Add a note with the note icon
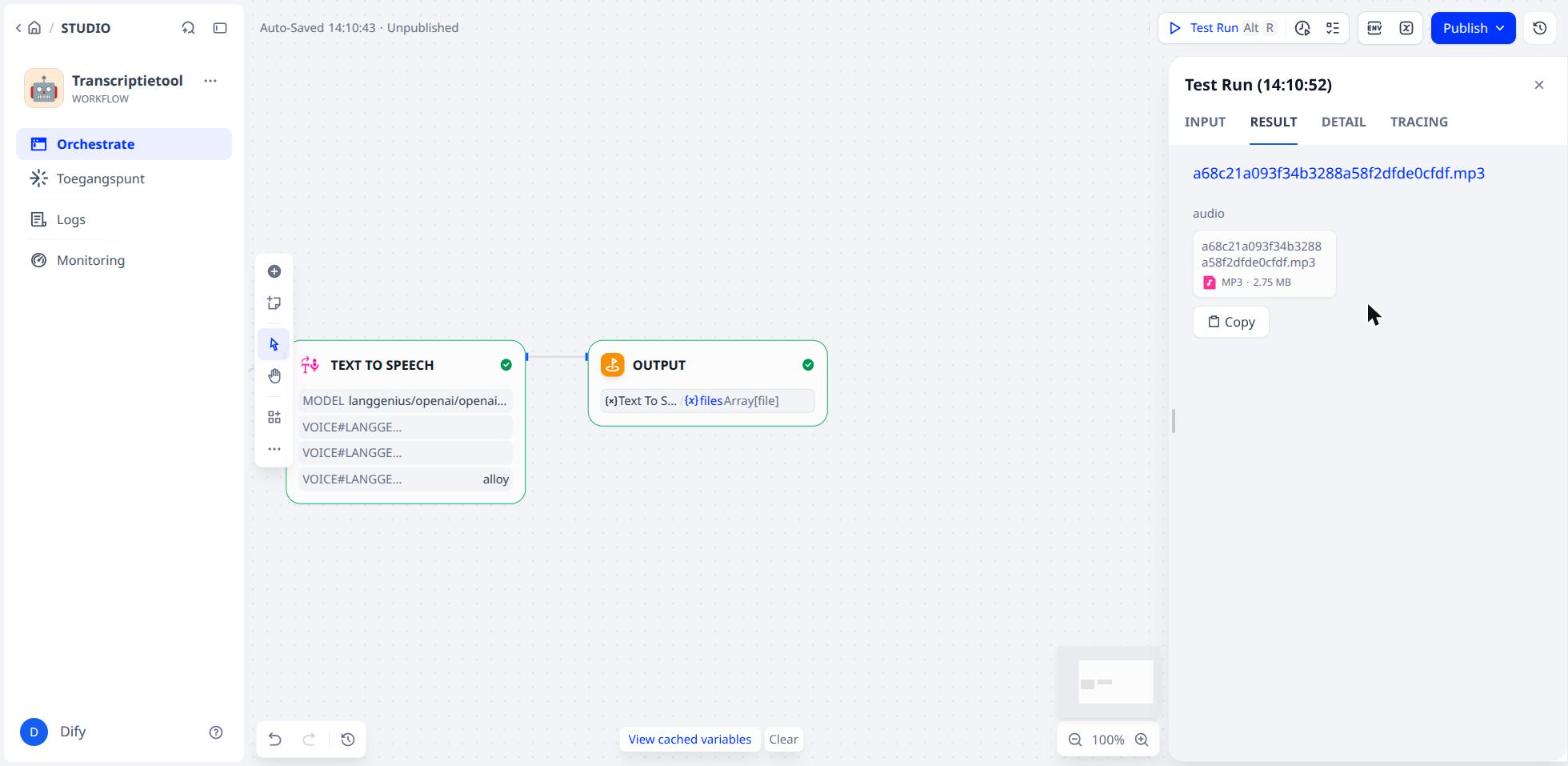 click(274, 303)
